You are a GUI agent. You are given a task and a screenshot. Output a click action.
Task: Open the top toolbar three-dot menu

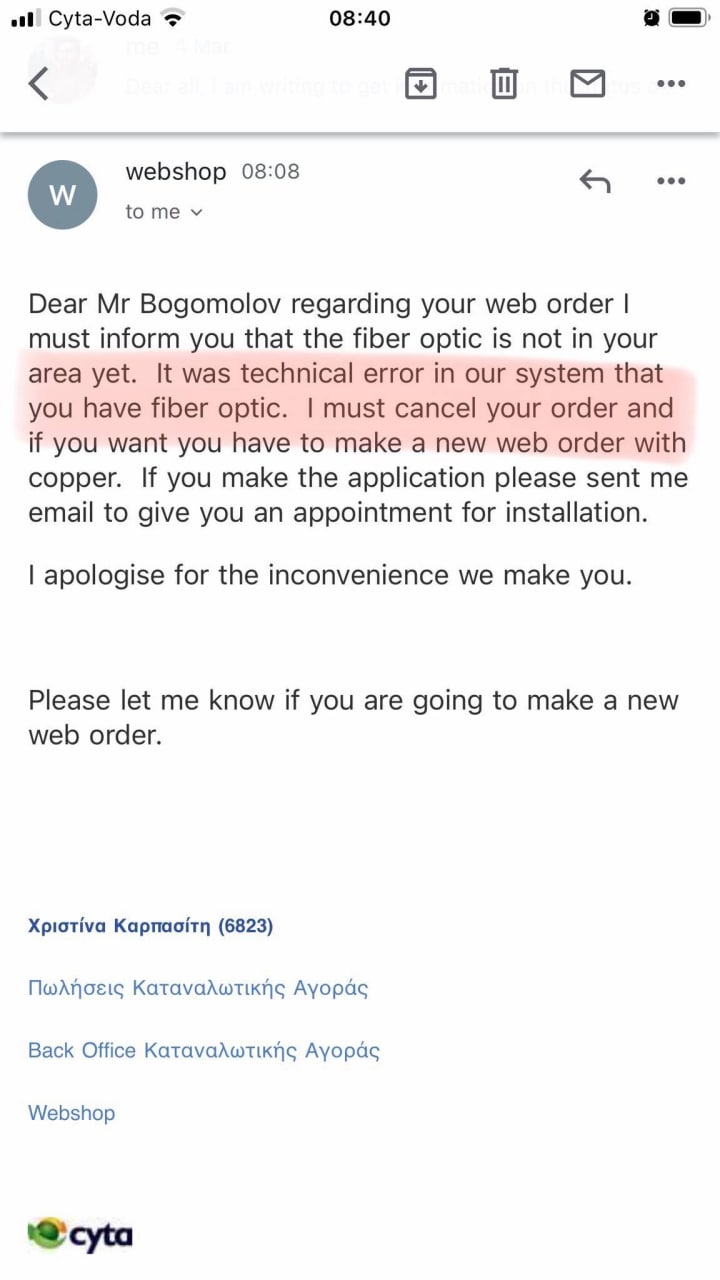(670, 84)
